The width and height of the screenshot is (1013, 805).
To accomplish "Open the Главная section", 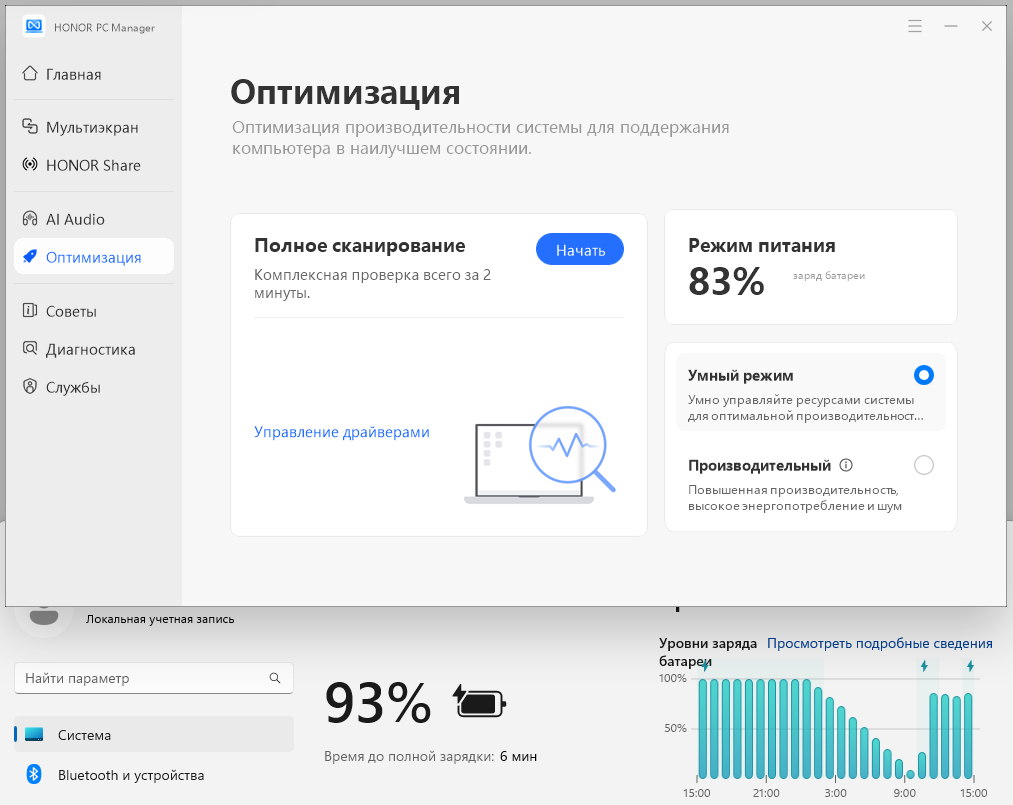I will 94,74.
